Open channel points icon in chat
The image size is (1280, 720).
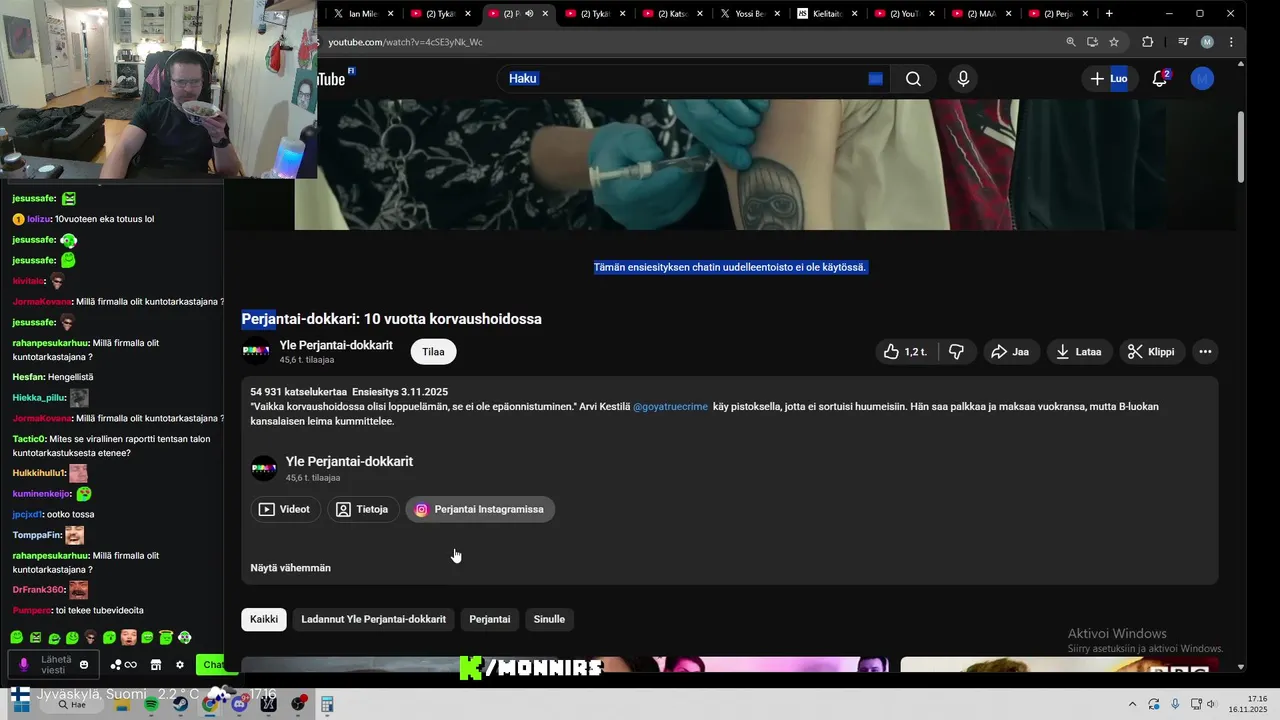[x=124, y=665]
